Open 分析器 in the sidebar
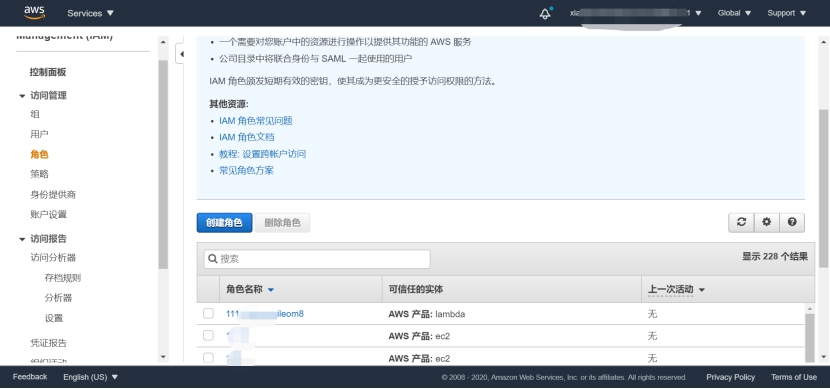The width and height of the screenshot is (830, 389). point(58,298)
